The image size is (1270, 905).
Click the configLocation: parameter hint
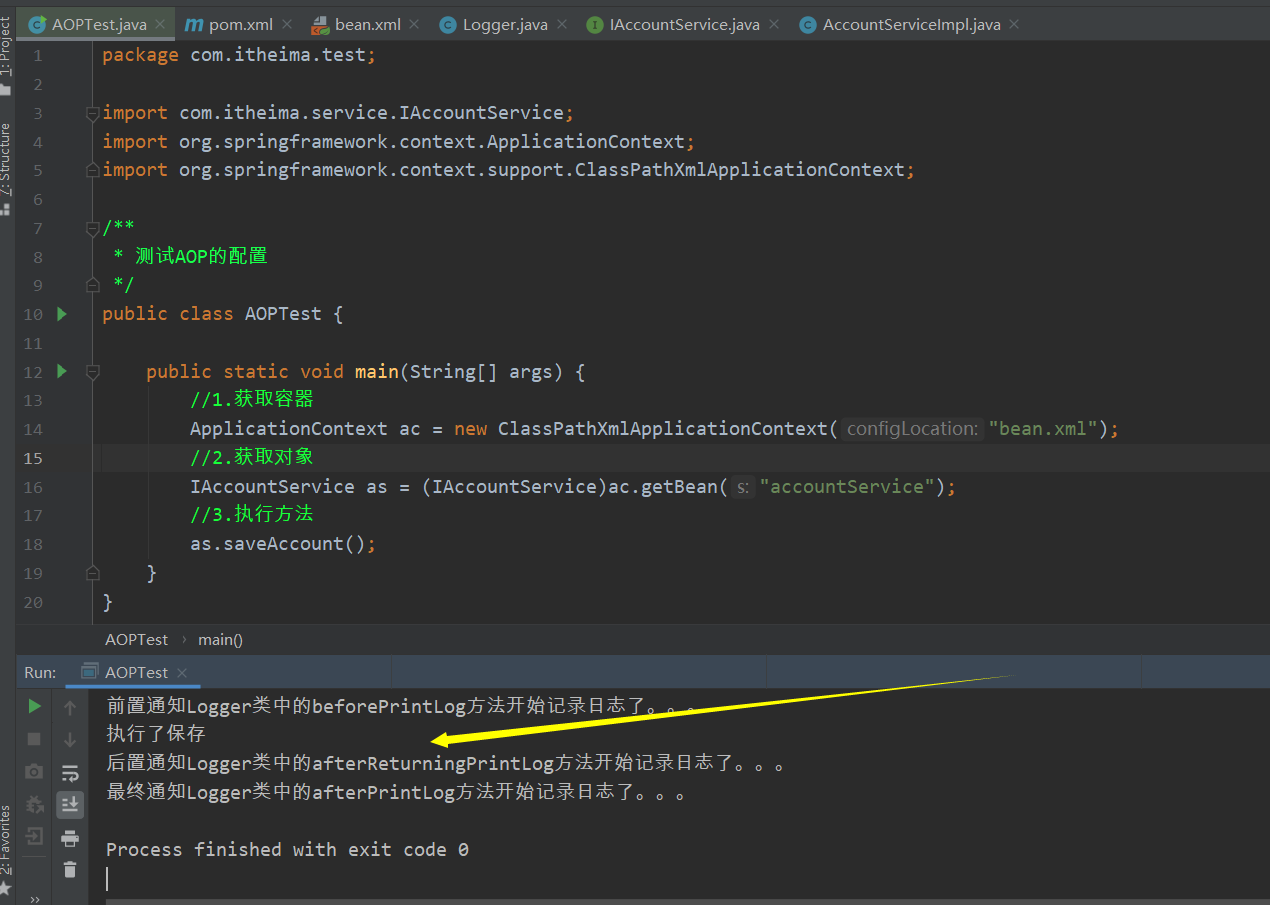911,429
